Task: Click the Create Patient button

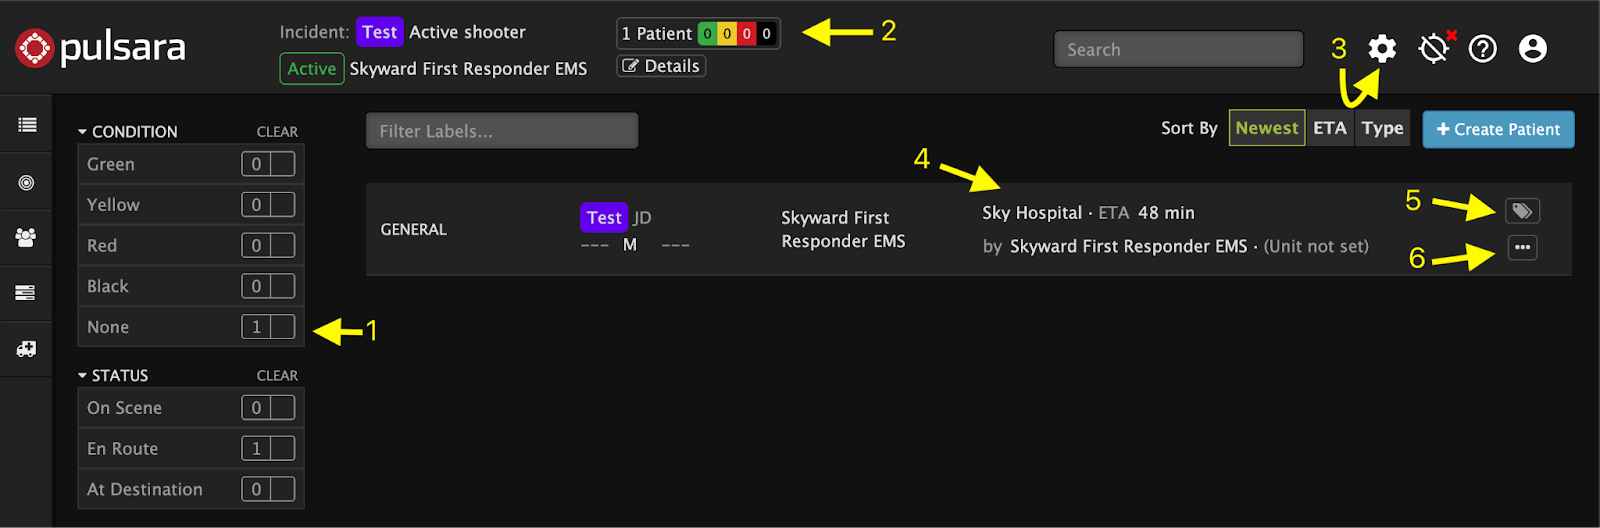Action: pos(1498,129)
